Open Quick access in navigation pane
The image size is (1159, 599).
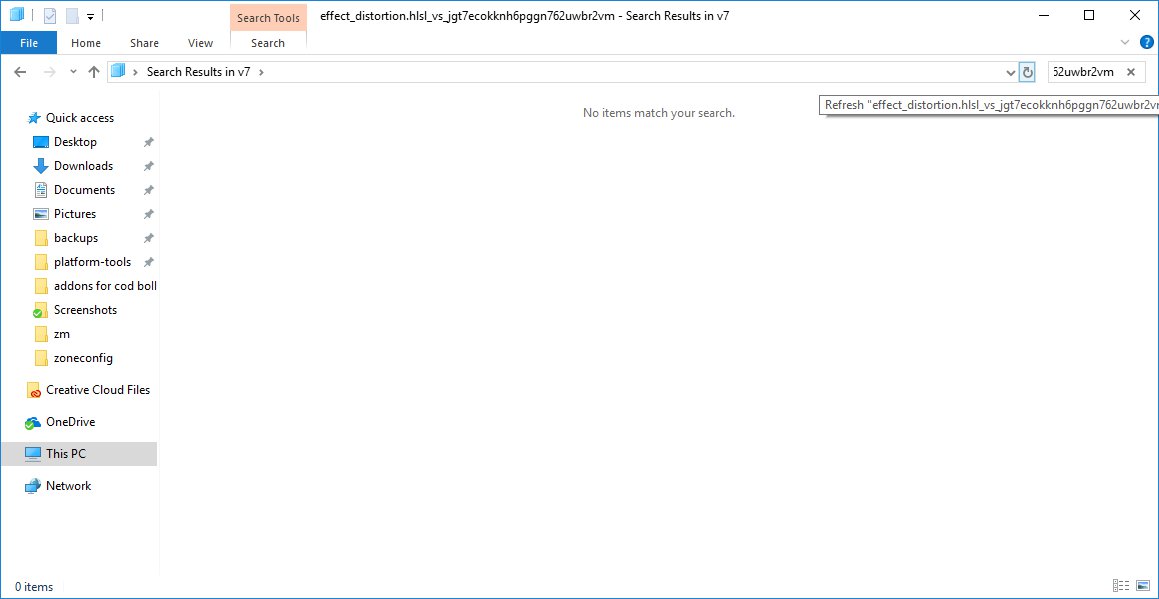[80, 118]
